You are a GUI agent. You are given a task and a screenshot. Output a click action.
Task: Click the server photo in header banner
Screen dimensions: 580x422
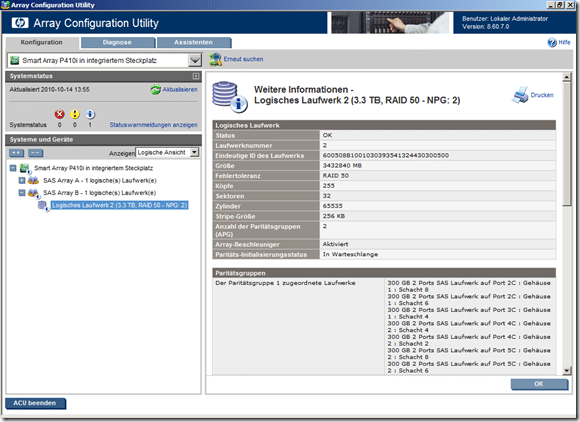(391, 23)
